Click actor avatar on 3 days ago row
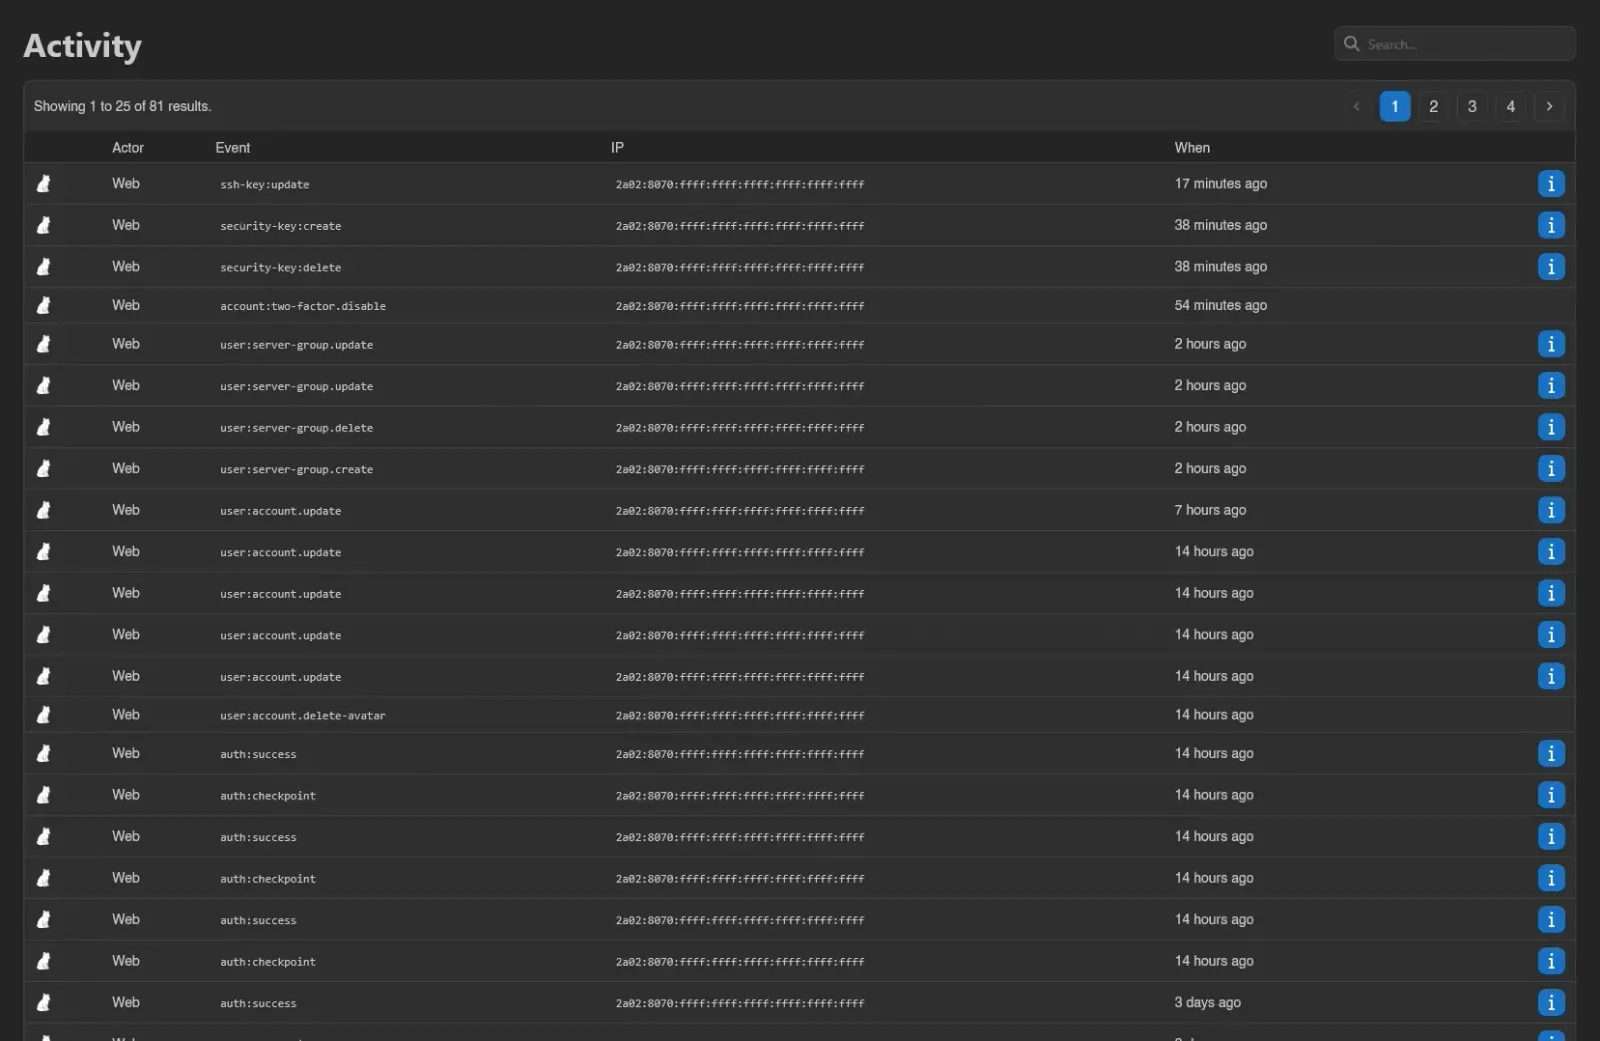 (44, 1002)
